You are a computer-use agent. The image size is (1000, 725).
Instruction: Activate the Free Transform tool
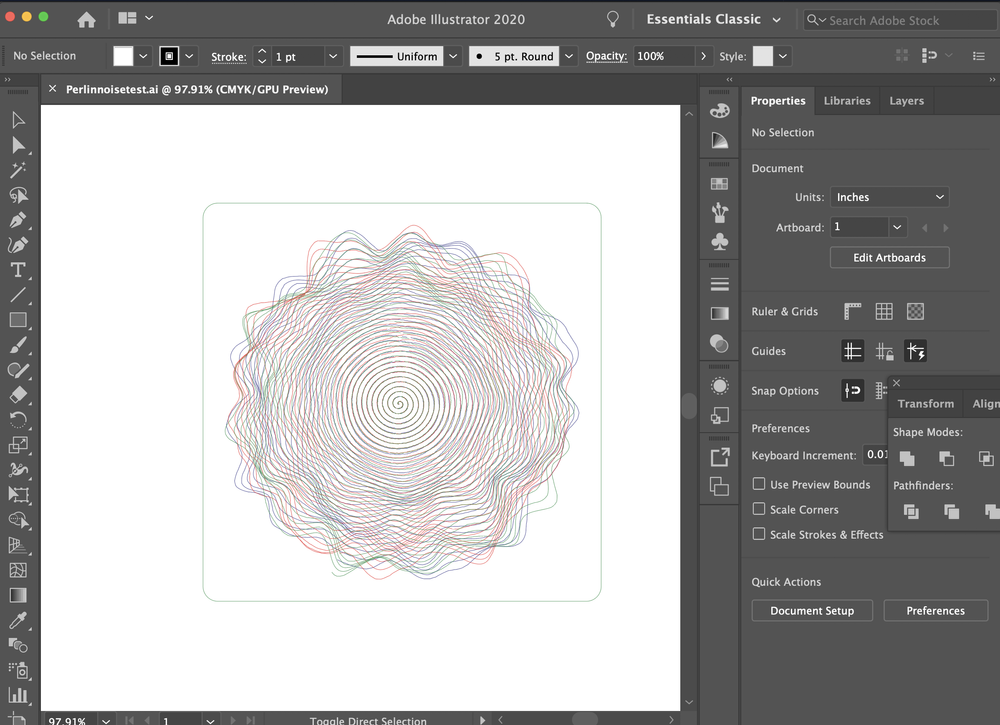[x=18, y=495]
